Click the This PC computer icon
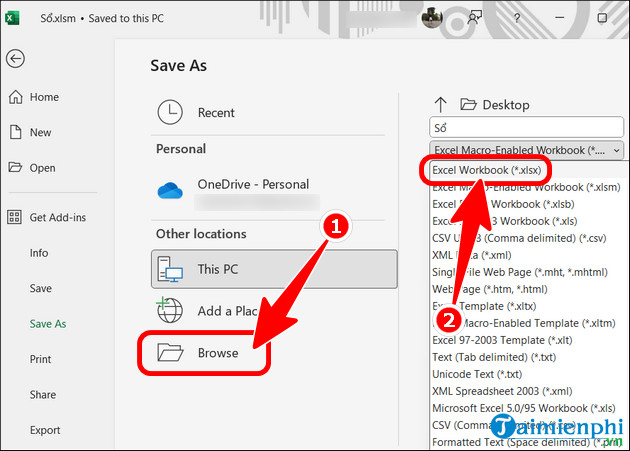Image resolution: width=630 pixels, height=451 pixels. [x=170, y=269]
